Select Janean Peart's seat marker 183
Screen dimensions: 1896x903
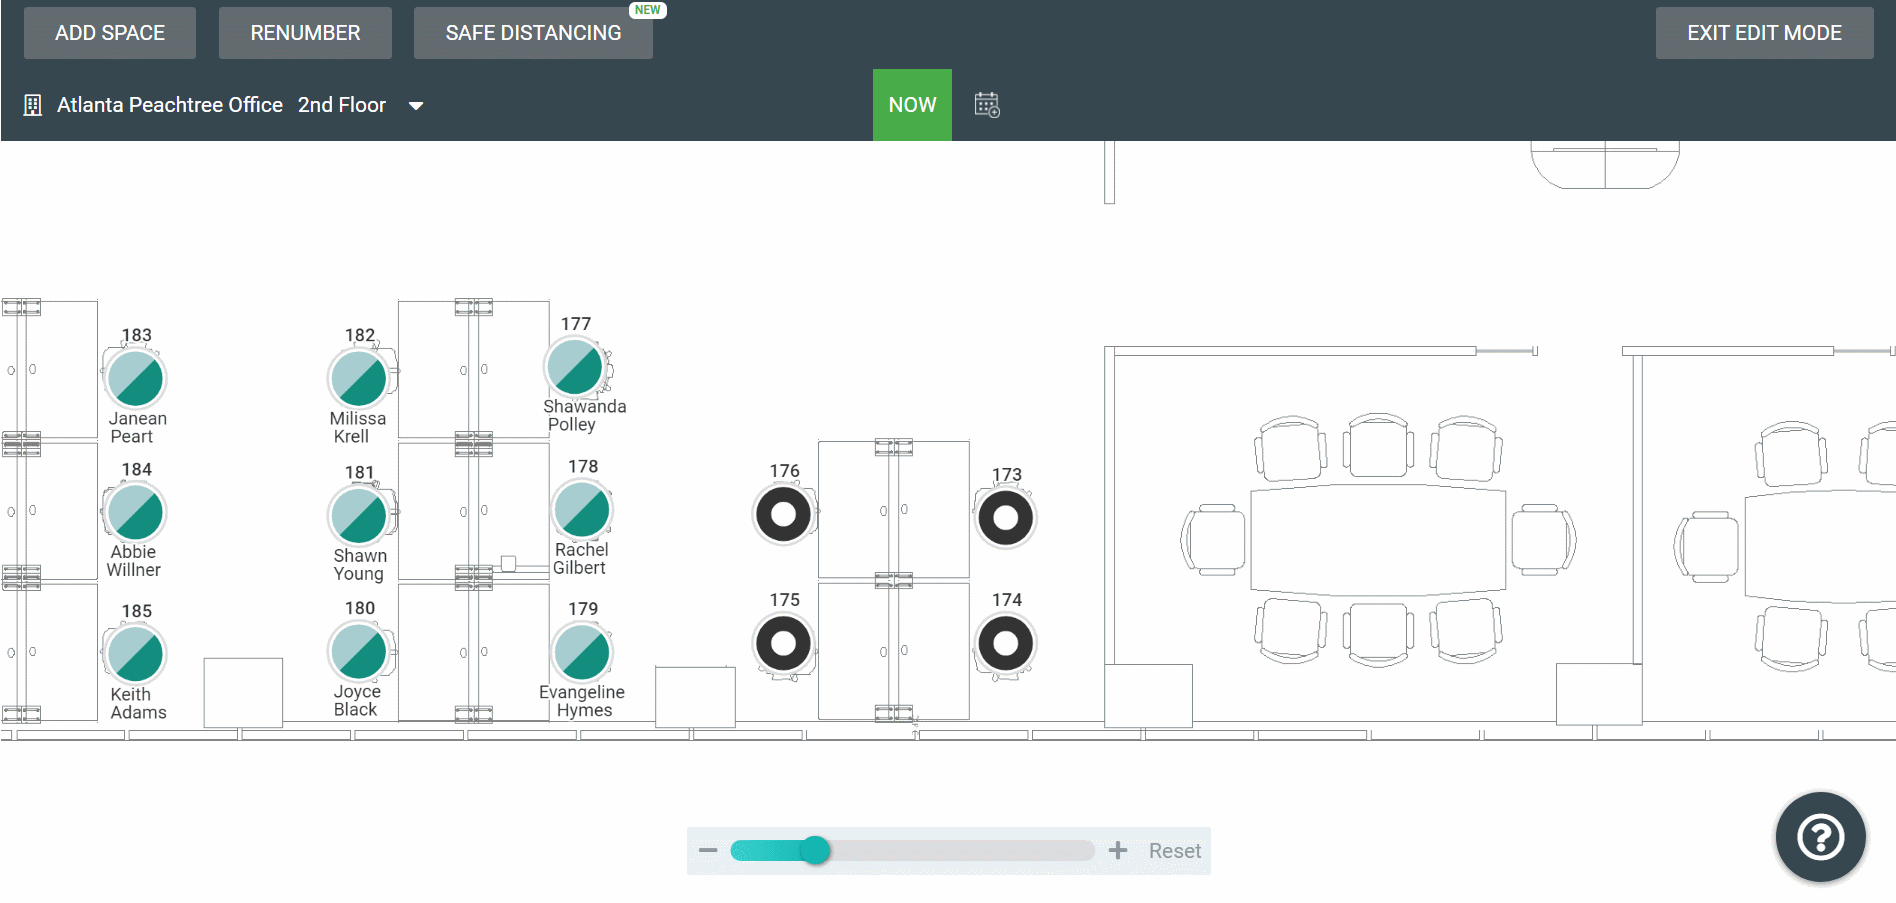pyautogui.click(x=136, y=379)
